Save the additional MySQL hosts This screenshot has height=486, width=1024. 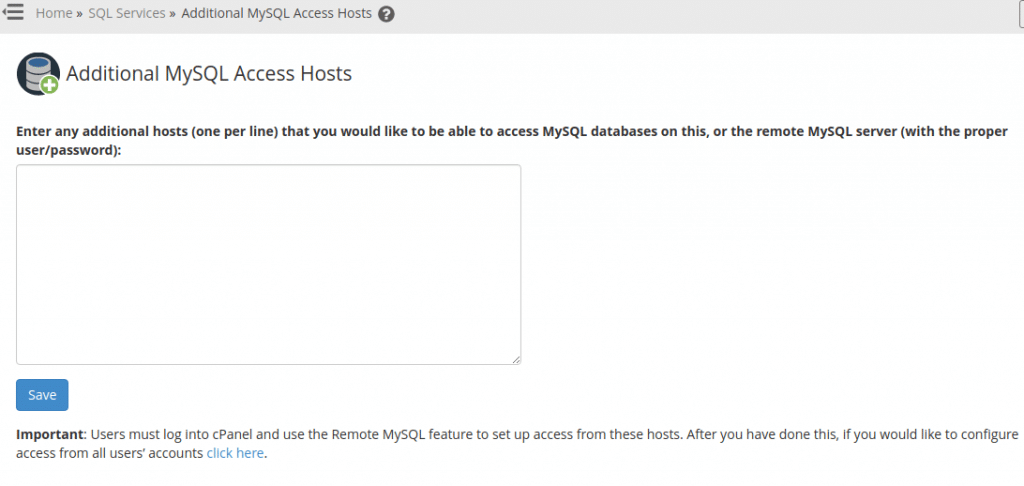(x=42, y=395)
